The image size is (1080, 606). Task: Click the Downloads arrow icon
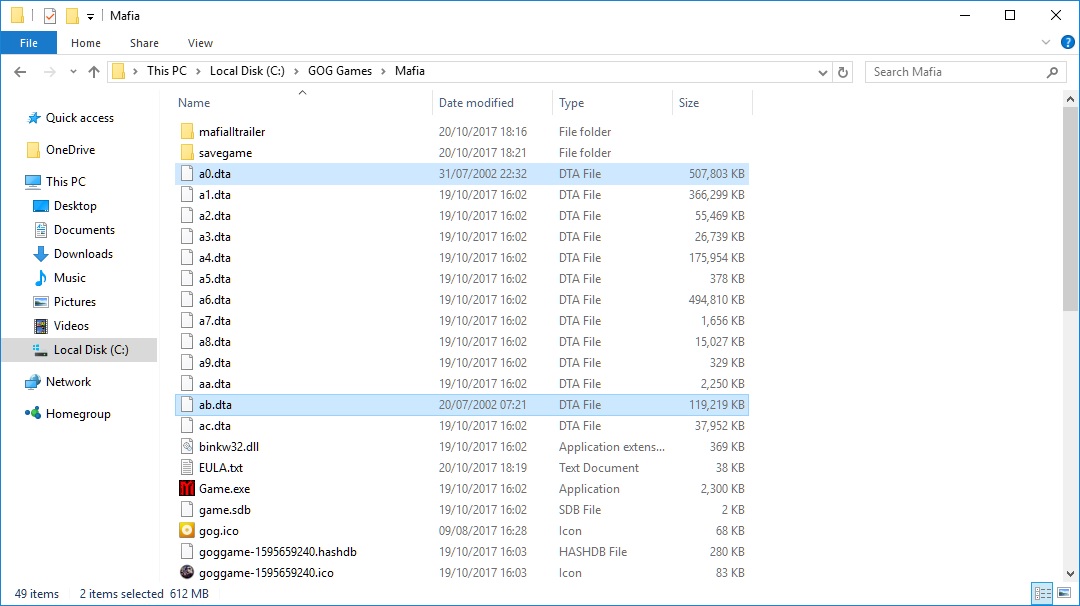(x=41, y=254)
